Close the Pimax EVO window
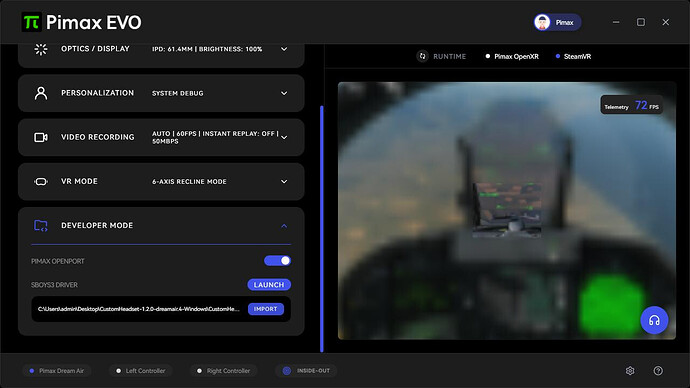 (x=665, y=22)
